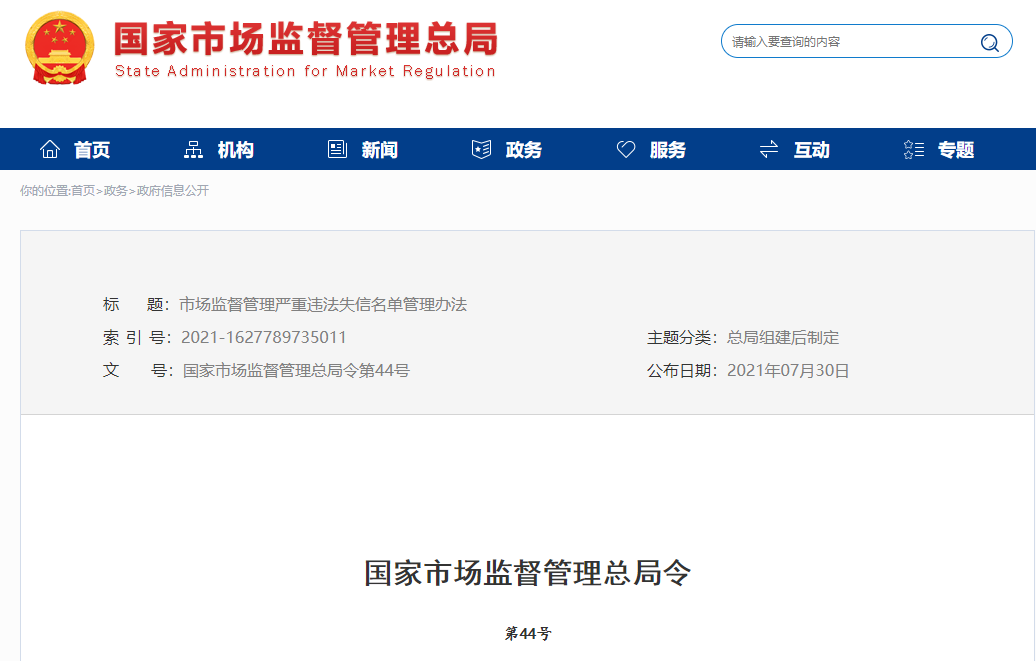Viewport: 1036px width, 661px height.
Task: Click the arrows icon beside 互动
Action: click(769, 150)
